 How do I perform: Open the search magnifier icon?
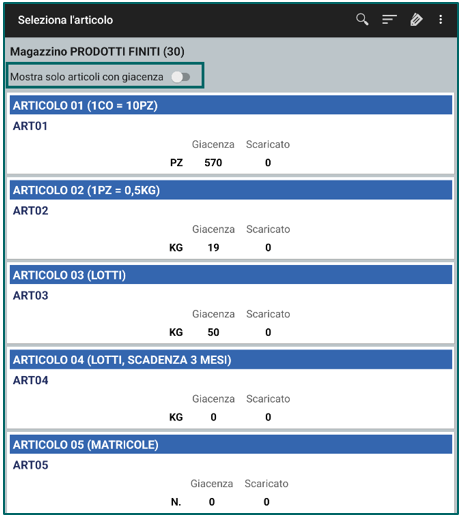tap(362, 20)
